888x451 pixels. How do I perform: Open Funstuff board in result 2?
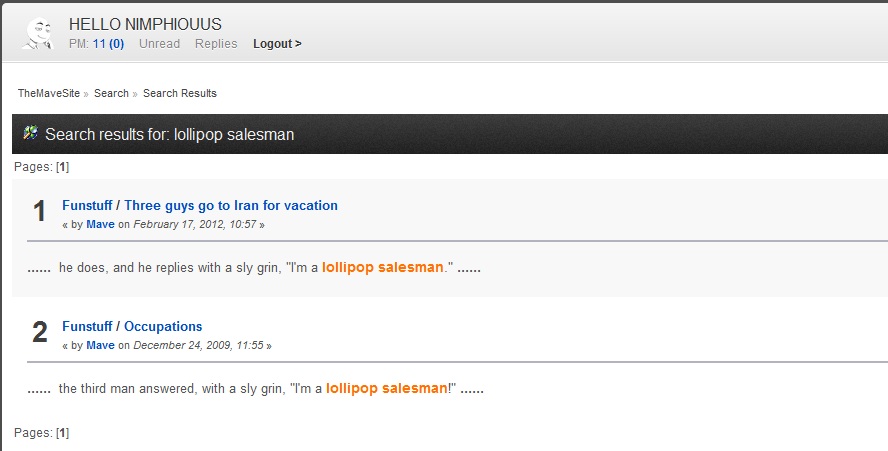click(x=87, y=326)
